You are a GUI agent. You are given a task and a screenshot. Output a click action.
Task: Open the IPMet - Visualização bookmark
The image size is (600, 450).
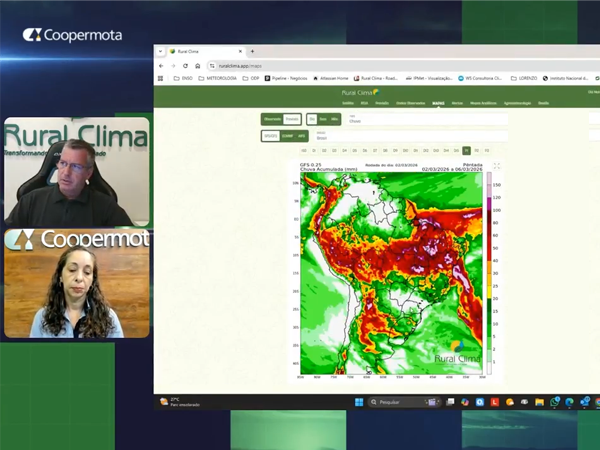429,78
